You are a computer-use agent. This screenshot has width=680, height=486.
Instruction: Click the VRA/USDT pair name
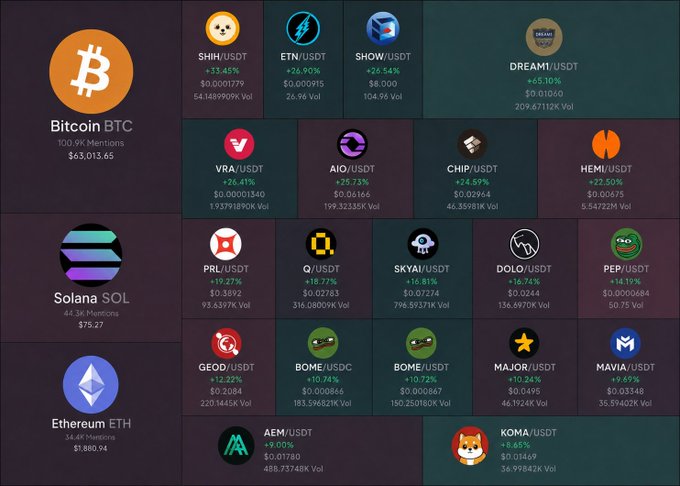click(239, 169)
